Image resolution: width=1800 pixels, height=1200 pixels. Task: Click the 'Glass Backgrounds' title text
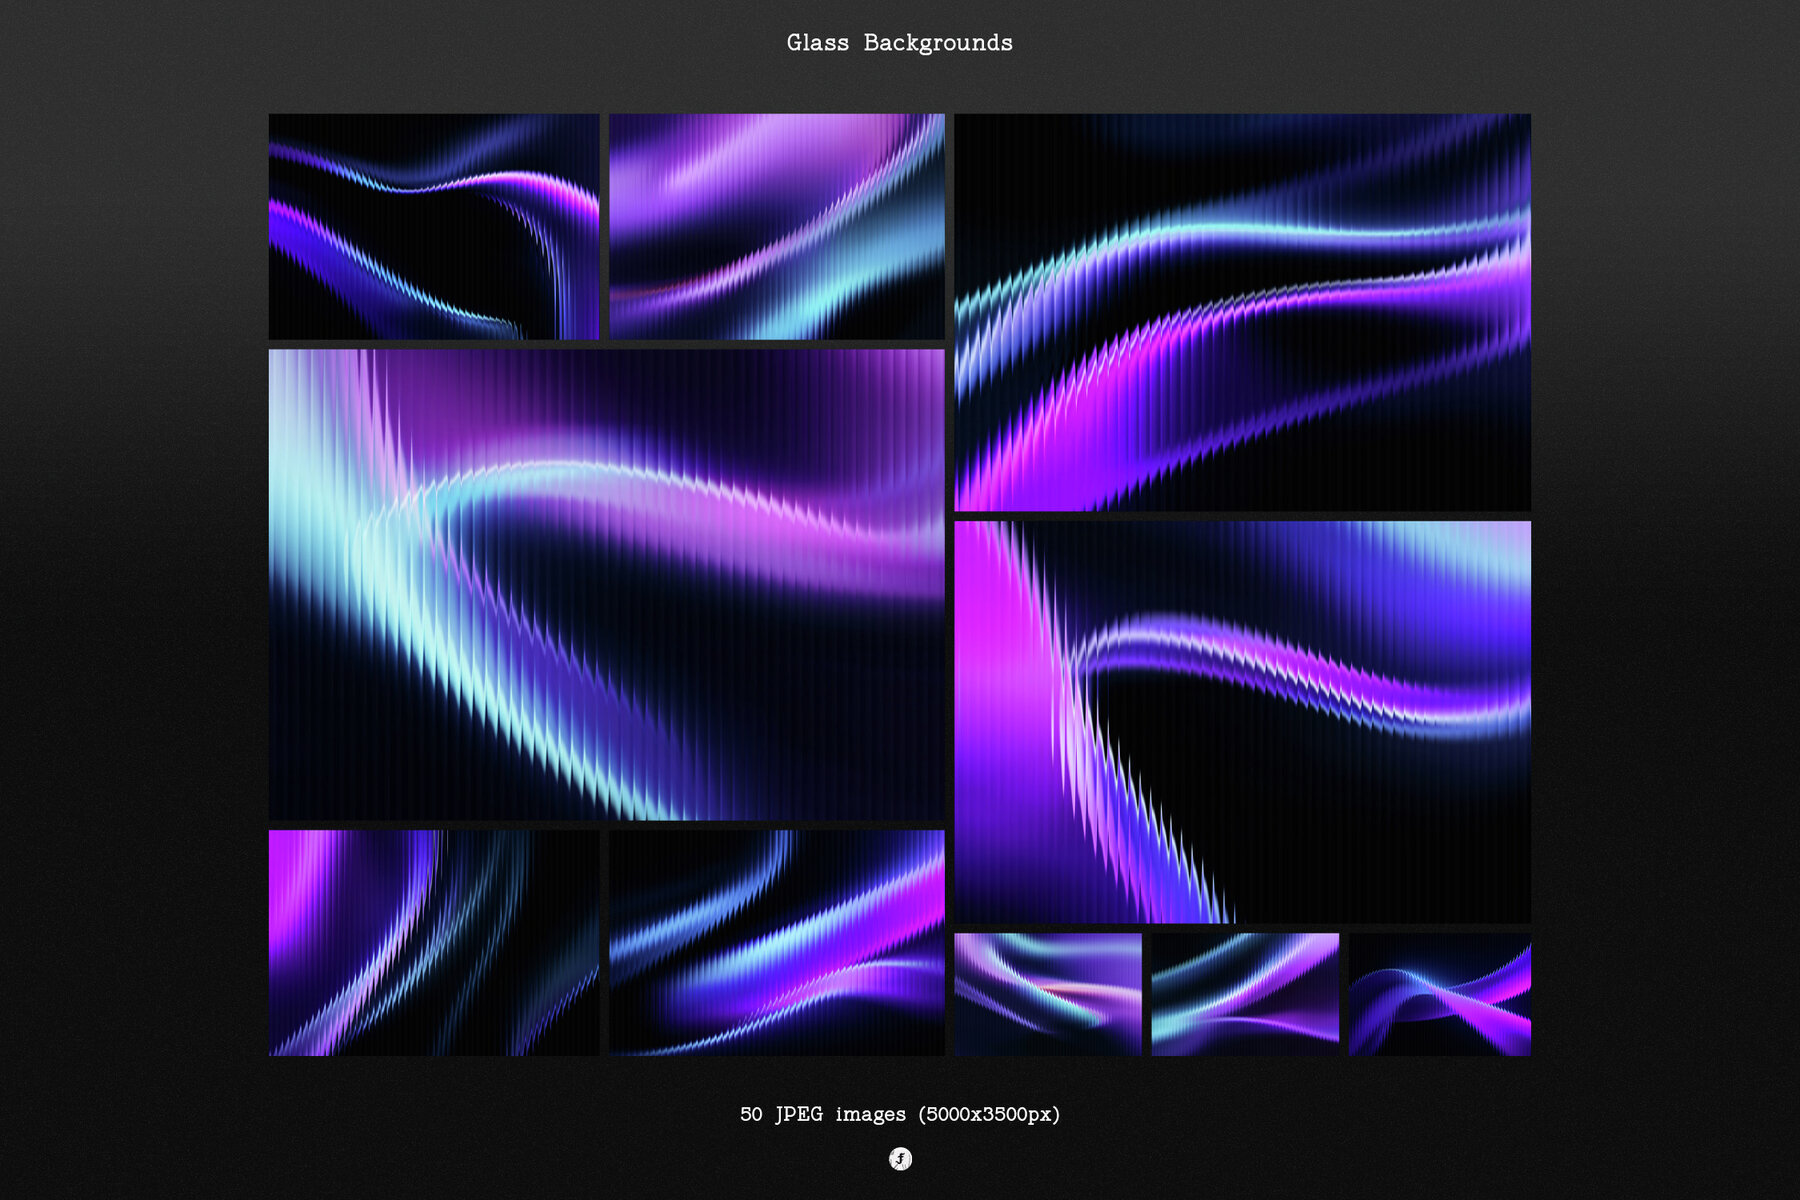click(899, 42)
